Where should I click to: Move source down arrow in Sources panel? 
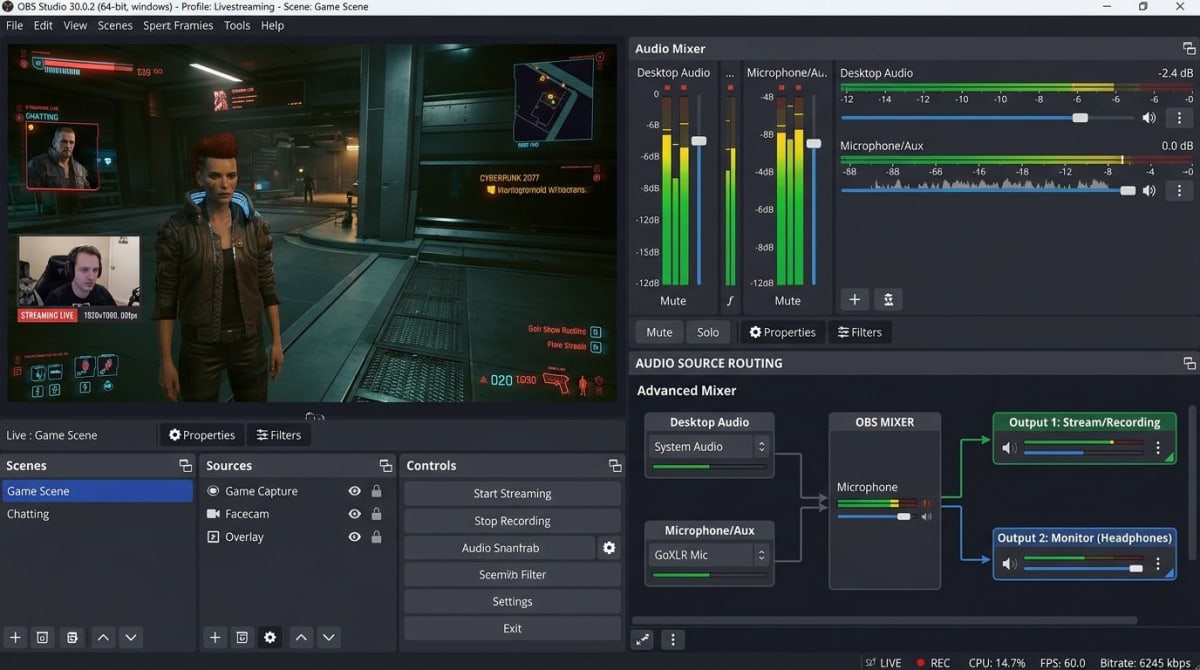pos(329,637)
